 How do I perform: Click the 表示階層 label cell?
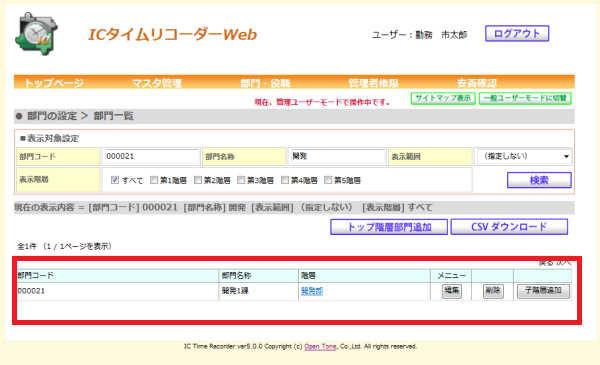58,179
